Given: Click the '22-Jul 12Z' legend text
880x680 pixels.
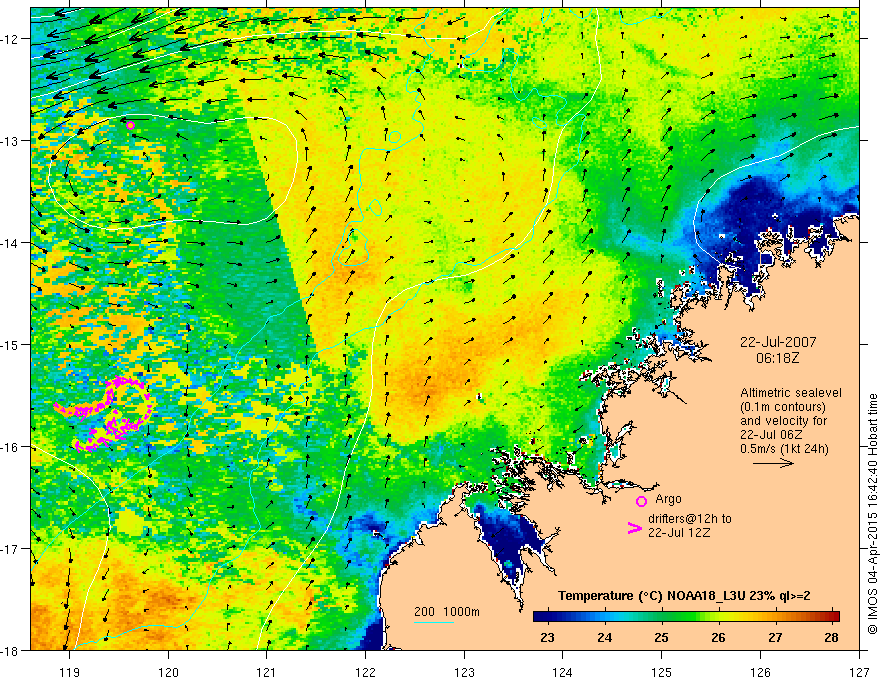Looking at the screenshot, I should pos(679,532).
